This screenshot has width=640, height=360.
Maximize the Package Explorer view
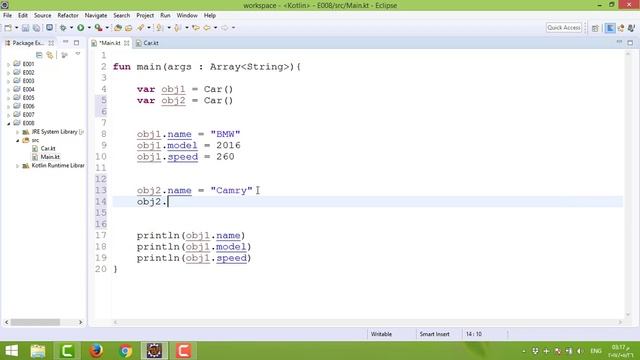76,42
